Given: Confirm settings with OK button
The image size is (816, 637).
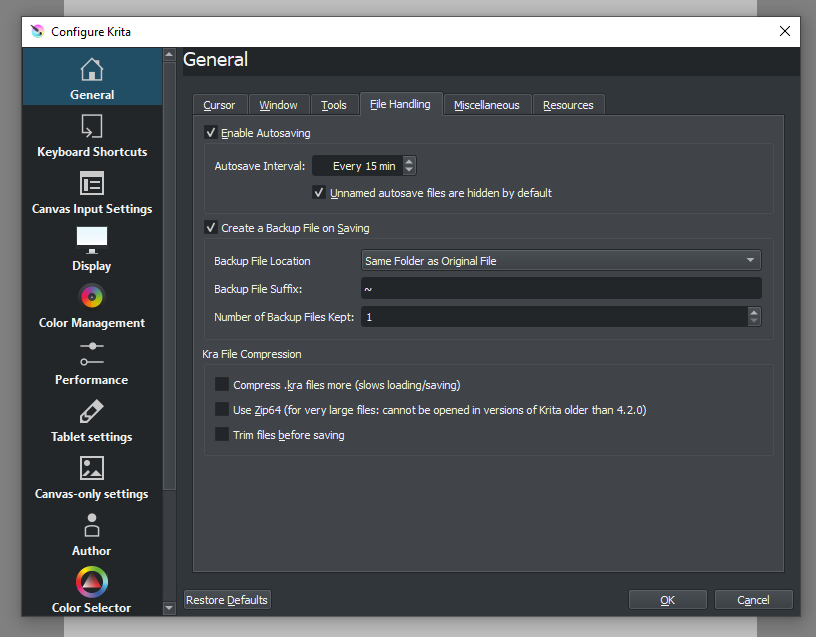Looking at the screenshot, I should 668,600.
